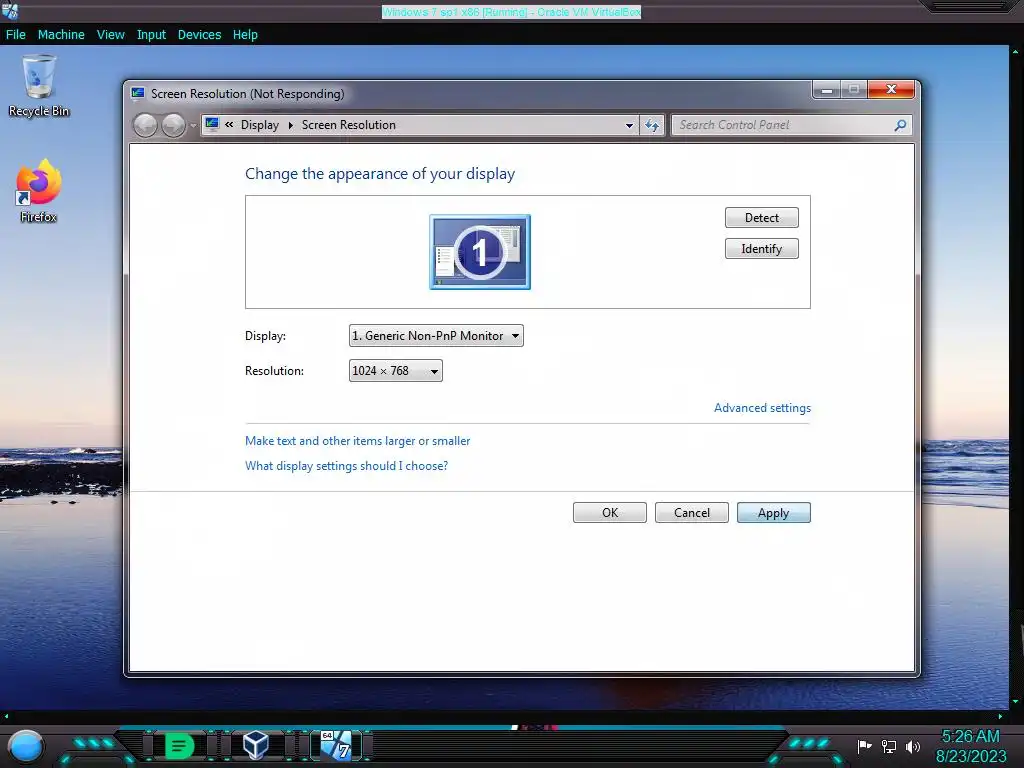The height and width of the screenshot is (768, 1024).
Task: Click the Cancel button
Action: pyautogui.click(x=692, y=513)
